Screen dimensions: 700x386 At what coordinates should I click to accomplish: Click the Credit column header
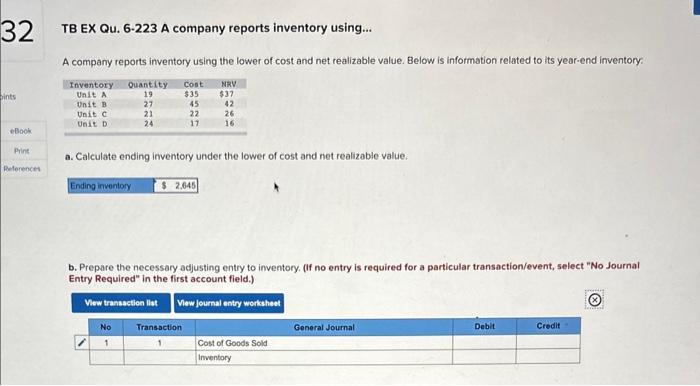coord(548,326)
